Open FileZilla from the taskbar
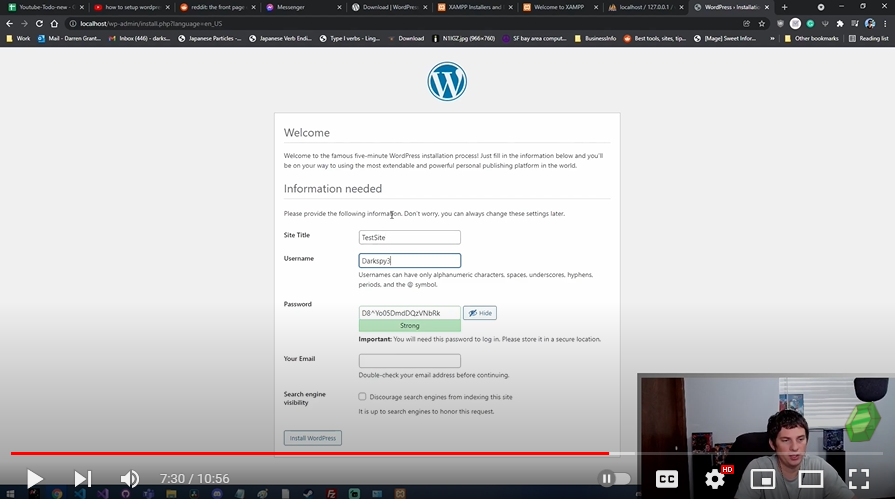Screen dimensions: 895x499 coord(331,494)
